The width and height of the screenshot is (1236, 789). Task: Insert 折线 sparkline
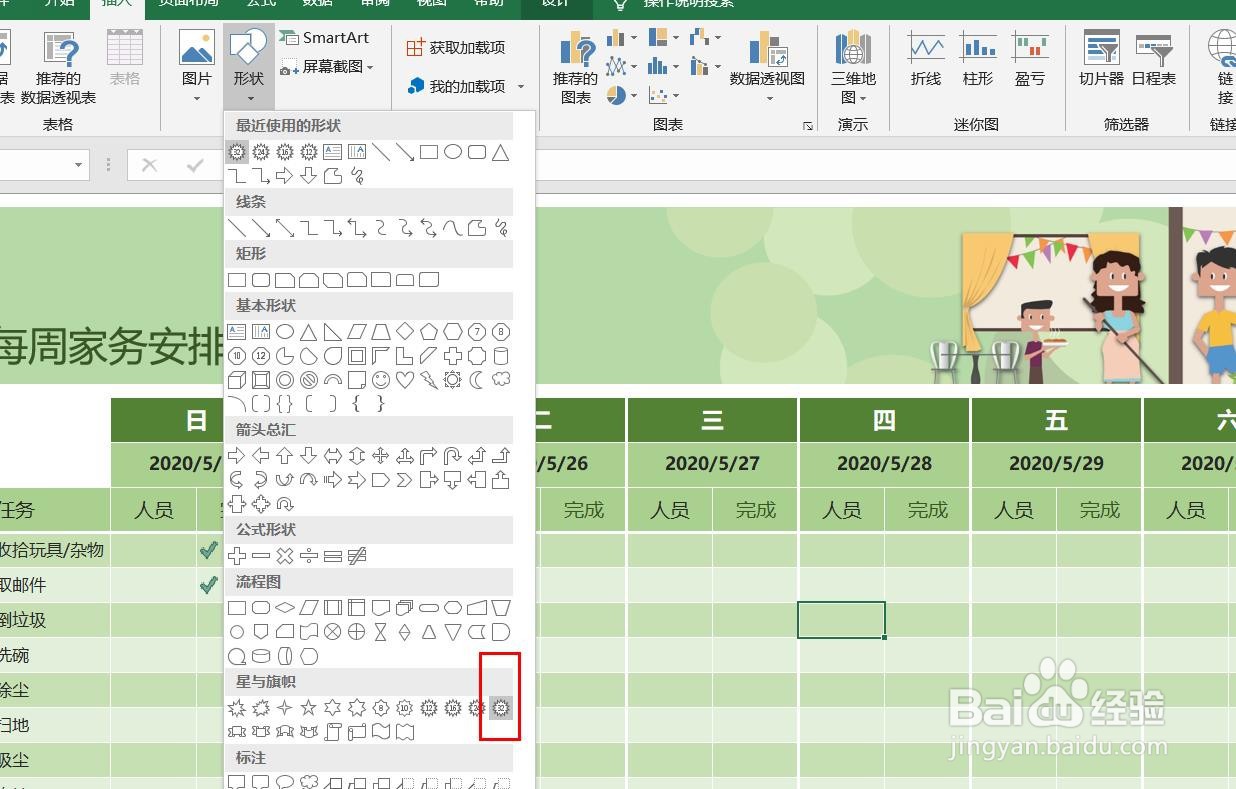[926, 58]
